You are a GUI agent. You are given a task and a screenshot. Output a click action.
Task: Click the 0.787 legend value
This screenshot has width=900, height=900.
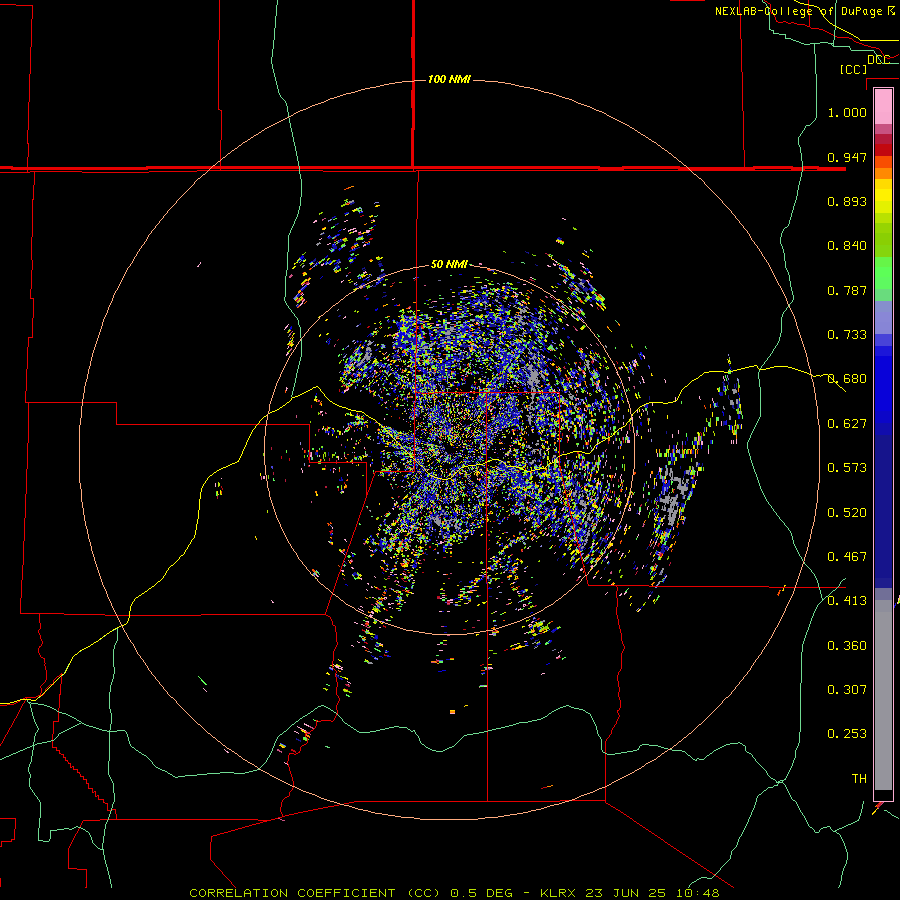point(847,290)
